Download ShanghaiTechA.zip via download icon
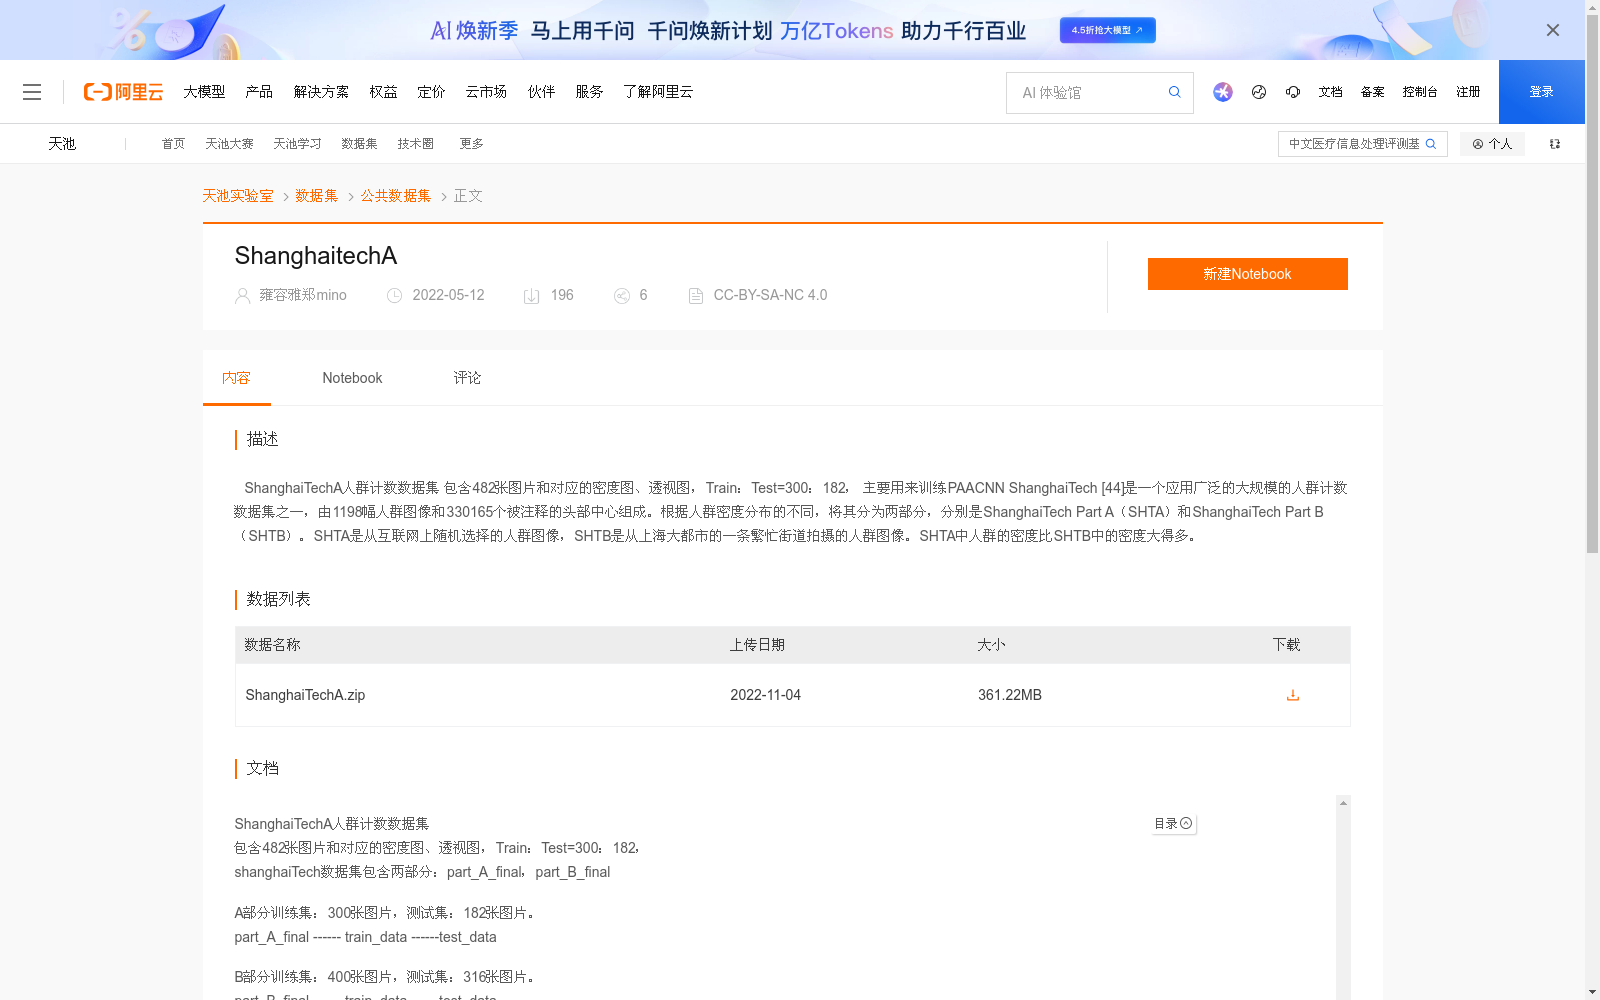 pos(1293,695)
